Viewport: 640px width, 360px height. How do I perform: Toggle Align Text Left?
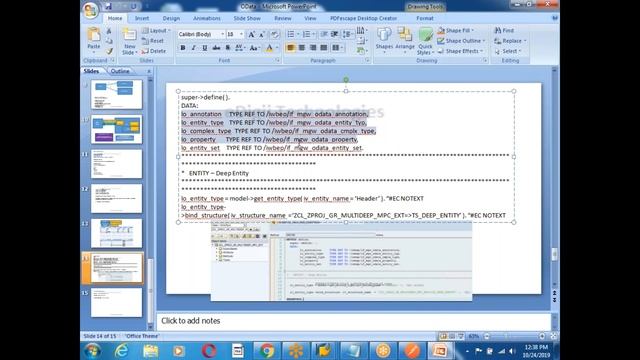coord(291,48)
